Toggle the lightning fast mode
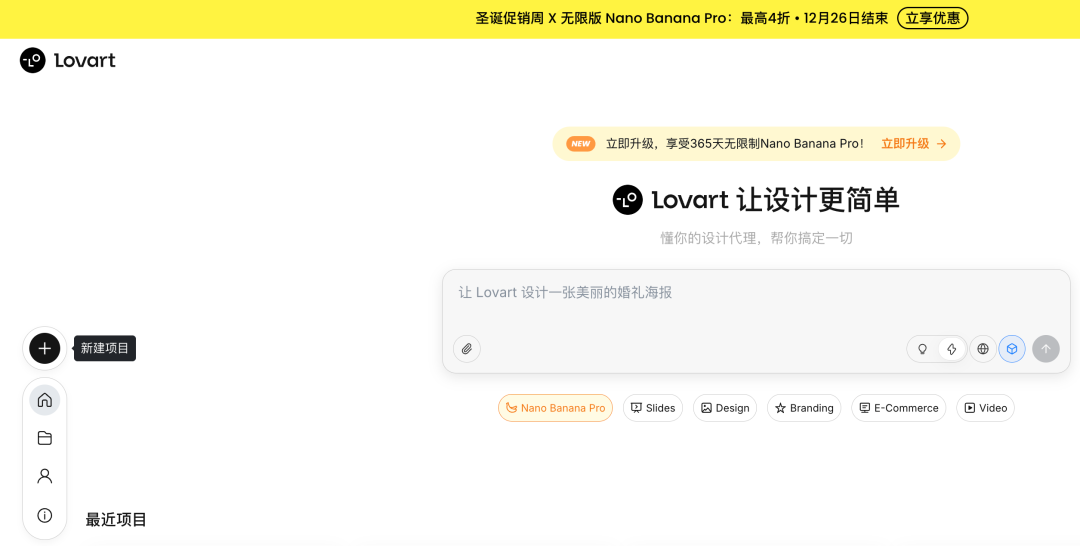This screenshot has width=1080, height=546. 952,349
